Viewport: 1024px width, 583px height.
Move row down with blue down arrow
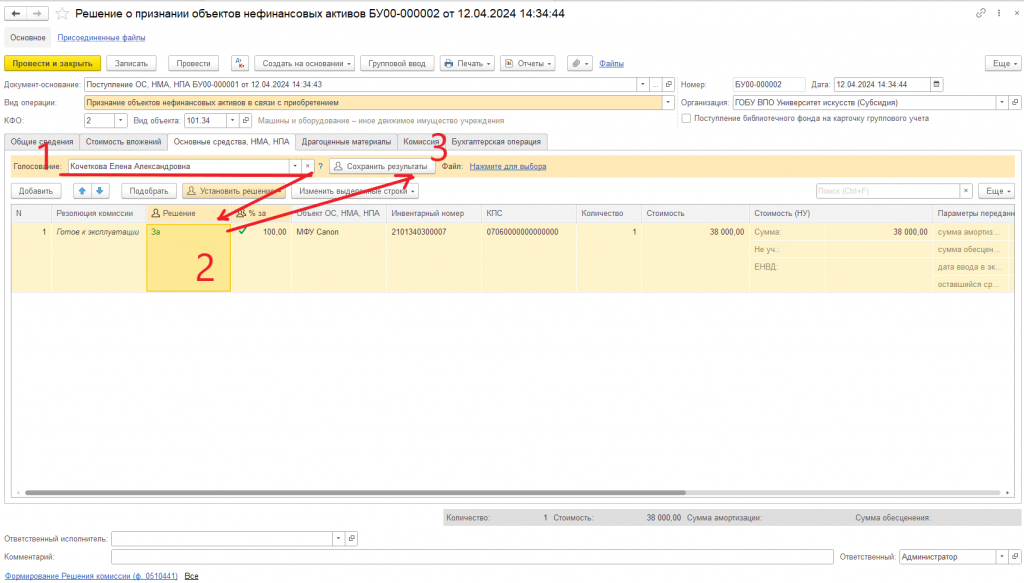click(100, 191)
